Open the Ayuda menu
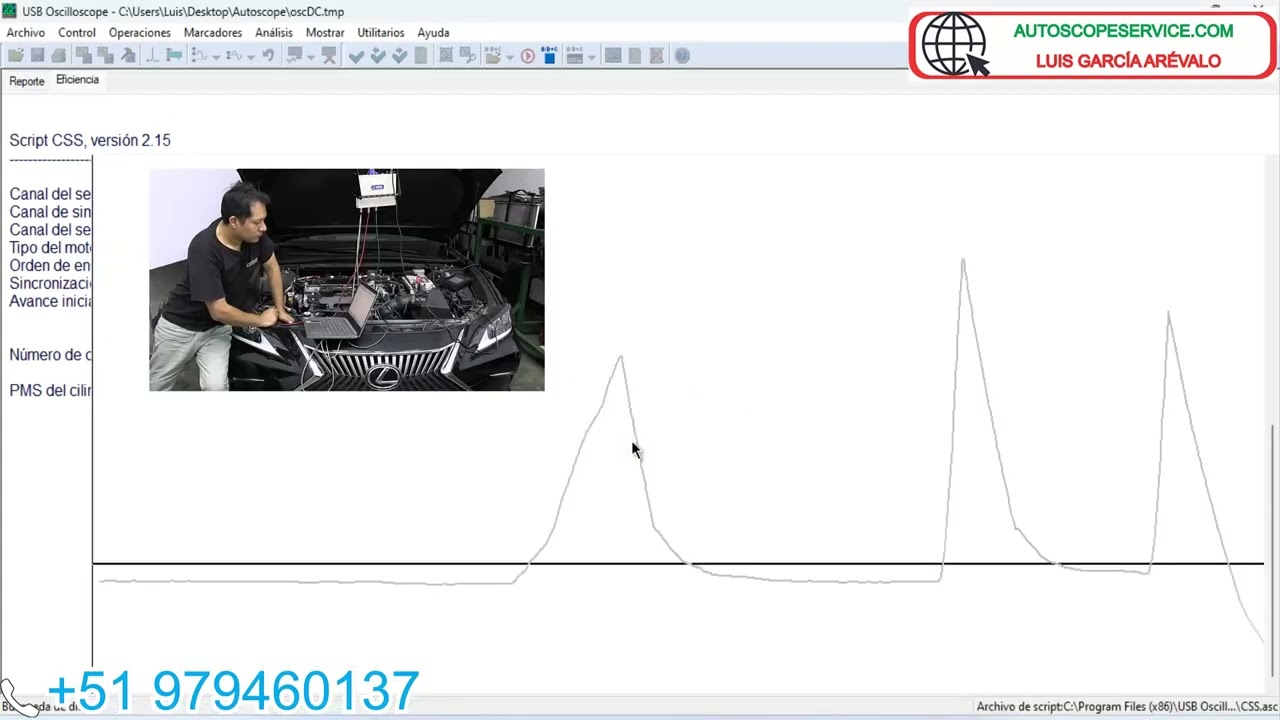The height and width of the screenshot is (720, 1280). 433,33
